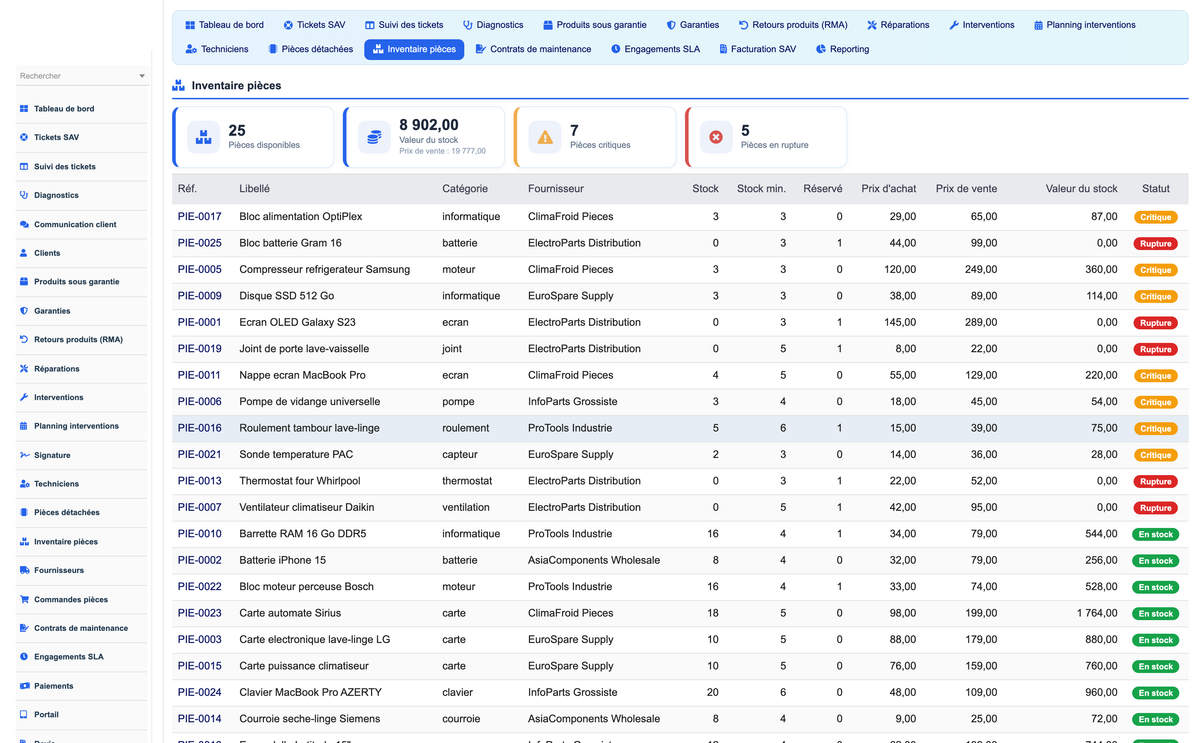The width and height of the screenshot is (1200, 743).
Task: Open reference link PIE-0010
Action: [x=200, y=534]
